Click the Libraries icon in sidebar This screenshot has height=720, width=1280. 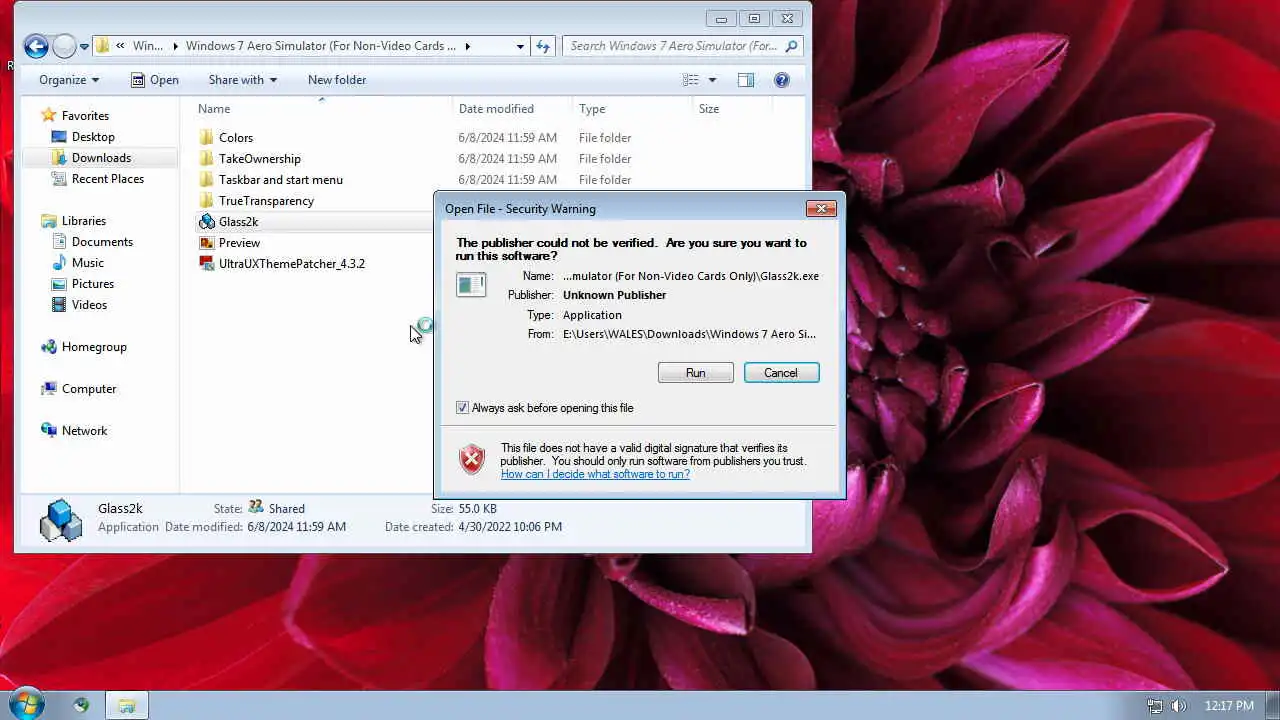pos(48,220)
